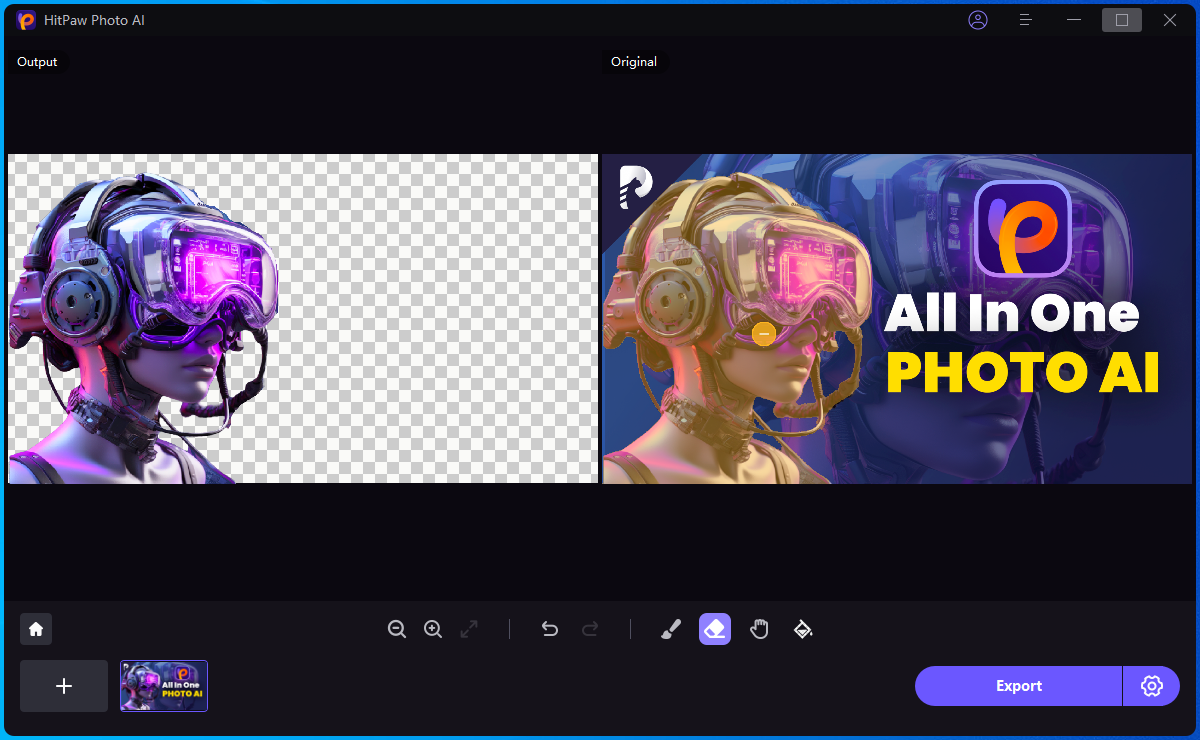The height and width of the screenshot is (740, 1200).
Task: Click the Output label
Action: click(37, 62)
